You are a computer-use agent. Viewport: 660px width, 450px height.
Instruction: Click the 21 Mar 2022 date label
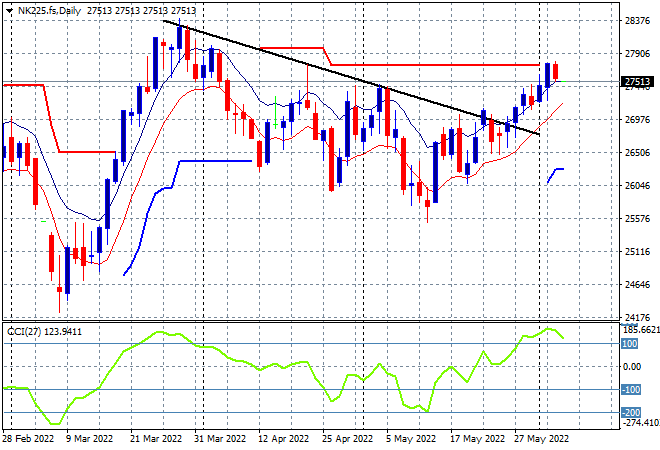(x=156, y=439)
